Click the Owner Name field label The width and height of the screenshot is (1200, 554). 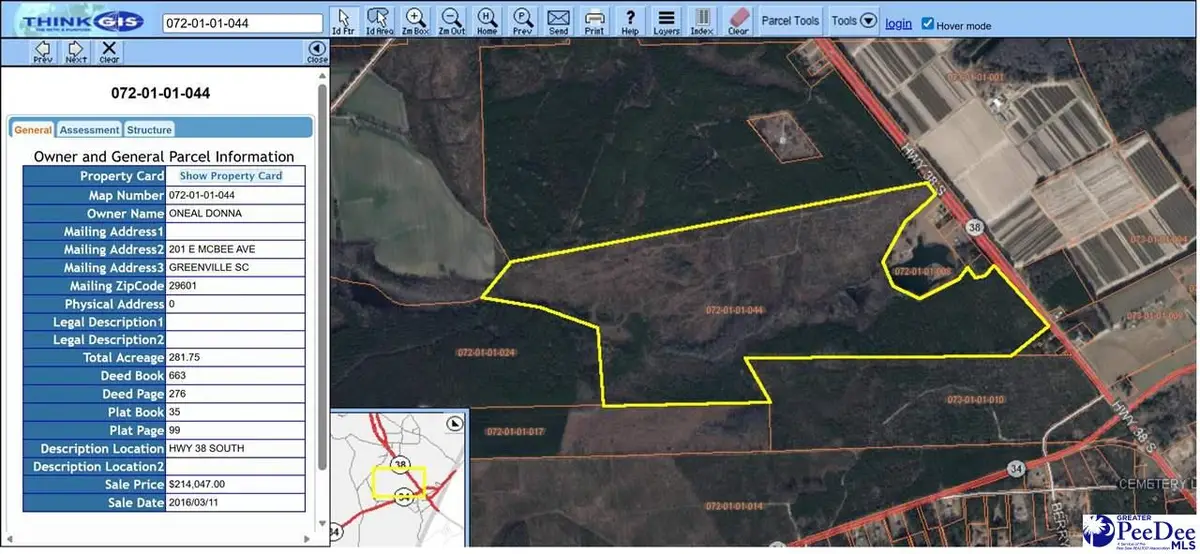126,213
